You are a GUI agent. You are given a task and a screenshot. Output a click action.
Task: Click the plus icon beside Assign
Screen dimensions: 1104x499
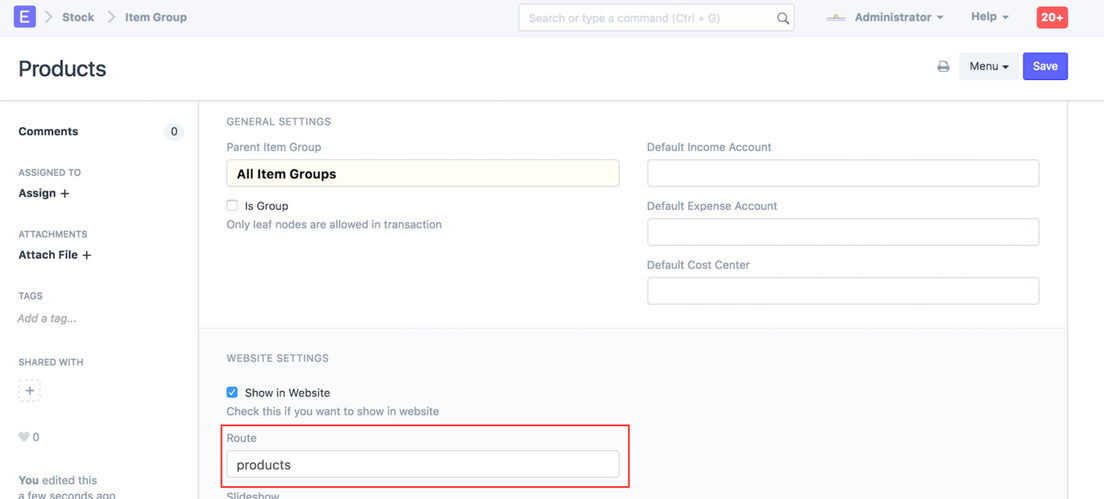[x=65, y=194]
